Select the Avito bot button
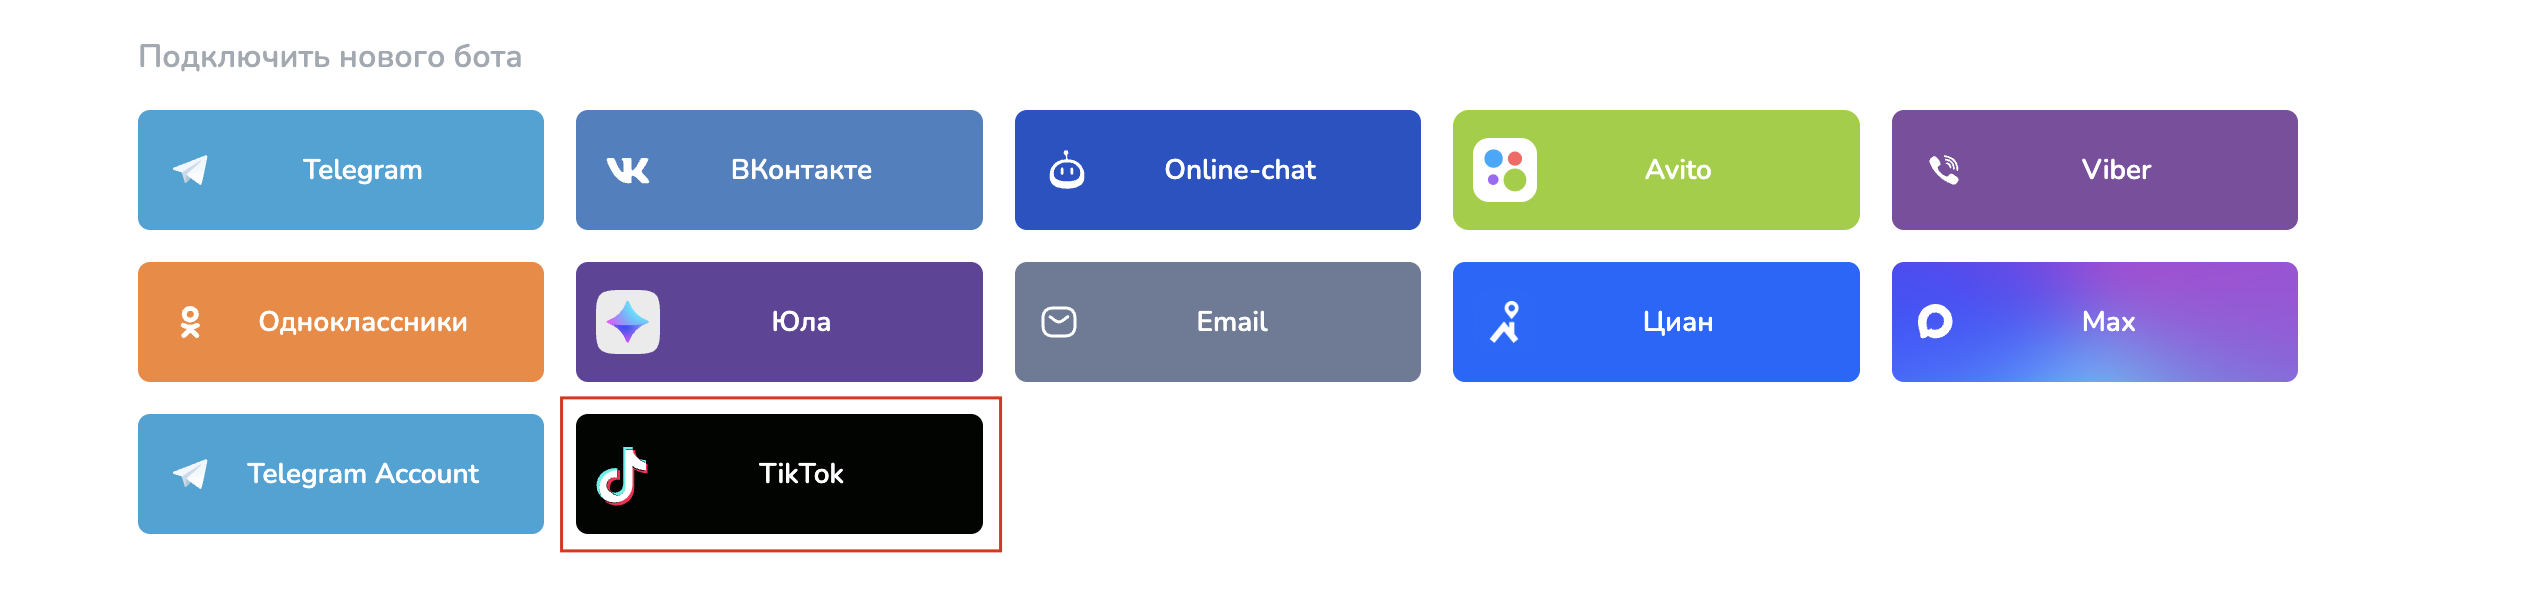This screenshot has height=596, width=2540. tap(1656, 170)
